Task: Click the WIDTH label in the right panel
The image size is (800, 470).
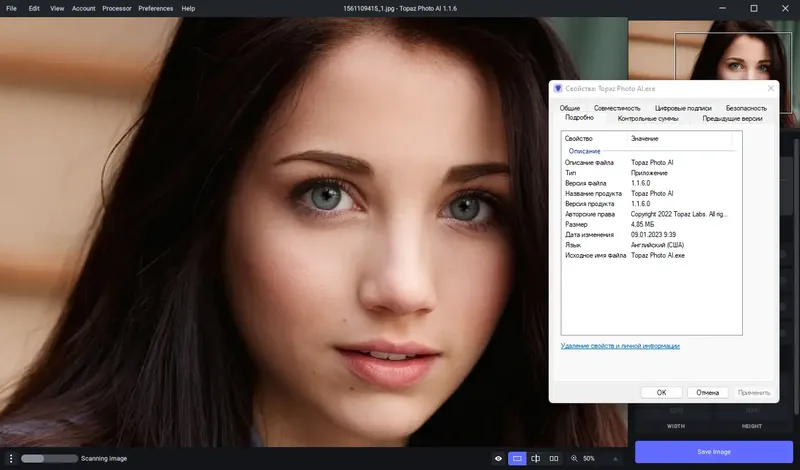Action: (676, 426)
